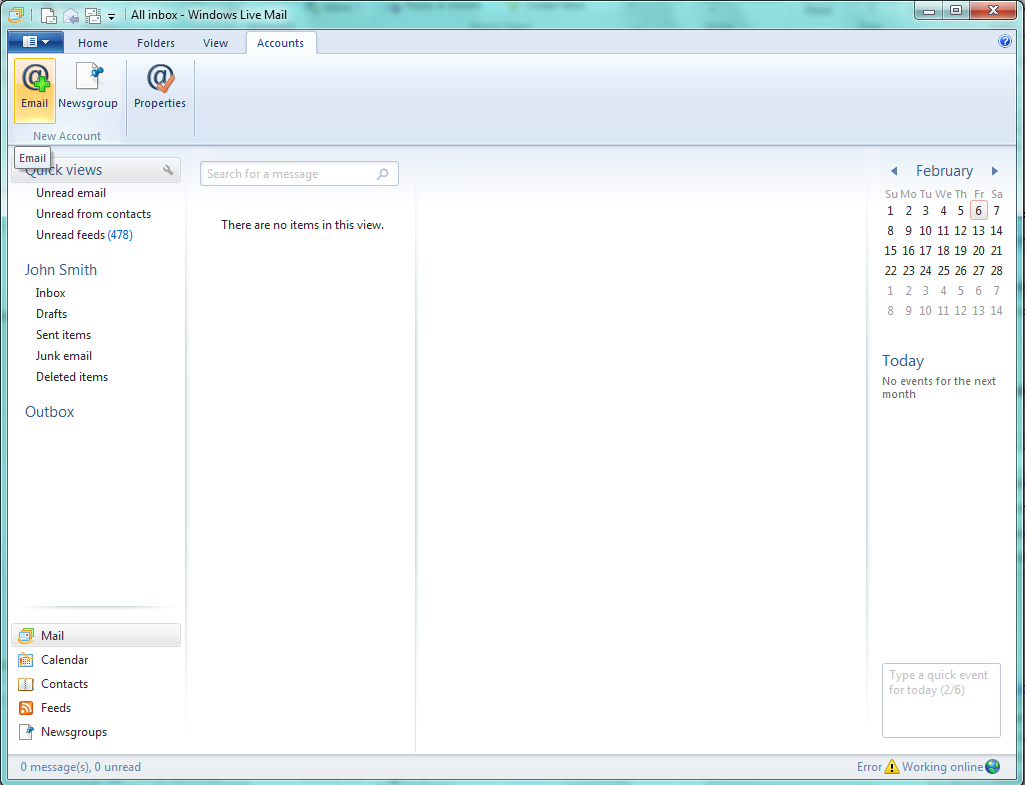Open the Help icon
Image resolution: width=1025 pixels, height=785 pixels.
coord(1005,42)
